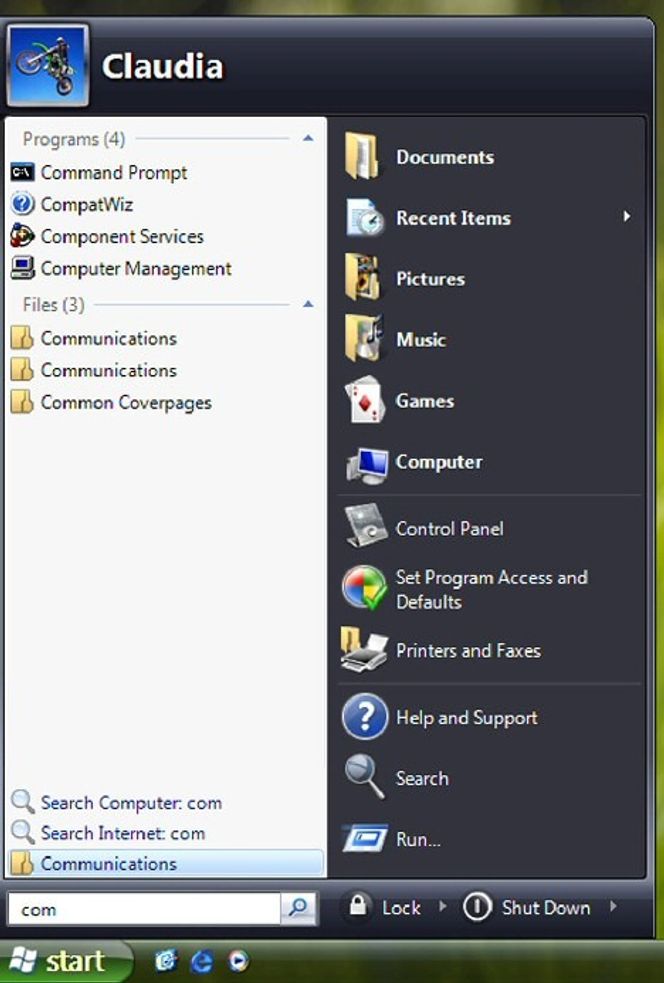Image resolution: width=664 pixels, height=983 pixels.
Task: Open Set Program Access and Defaults
Action: (465, 589)
